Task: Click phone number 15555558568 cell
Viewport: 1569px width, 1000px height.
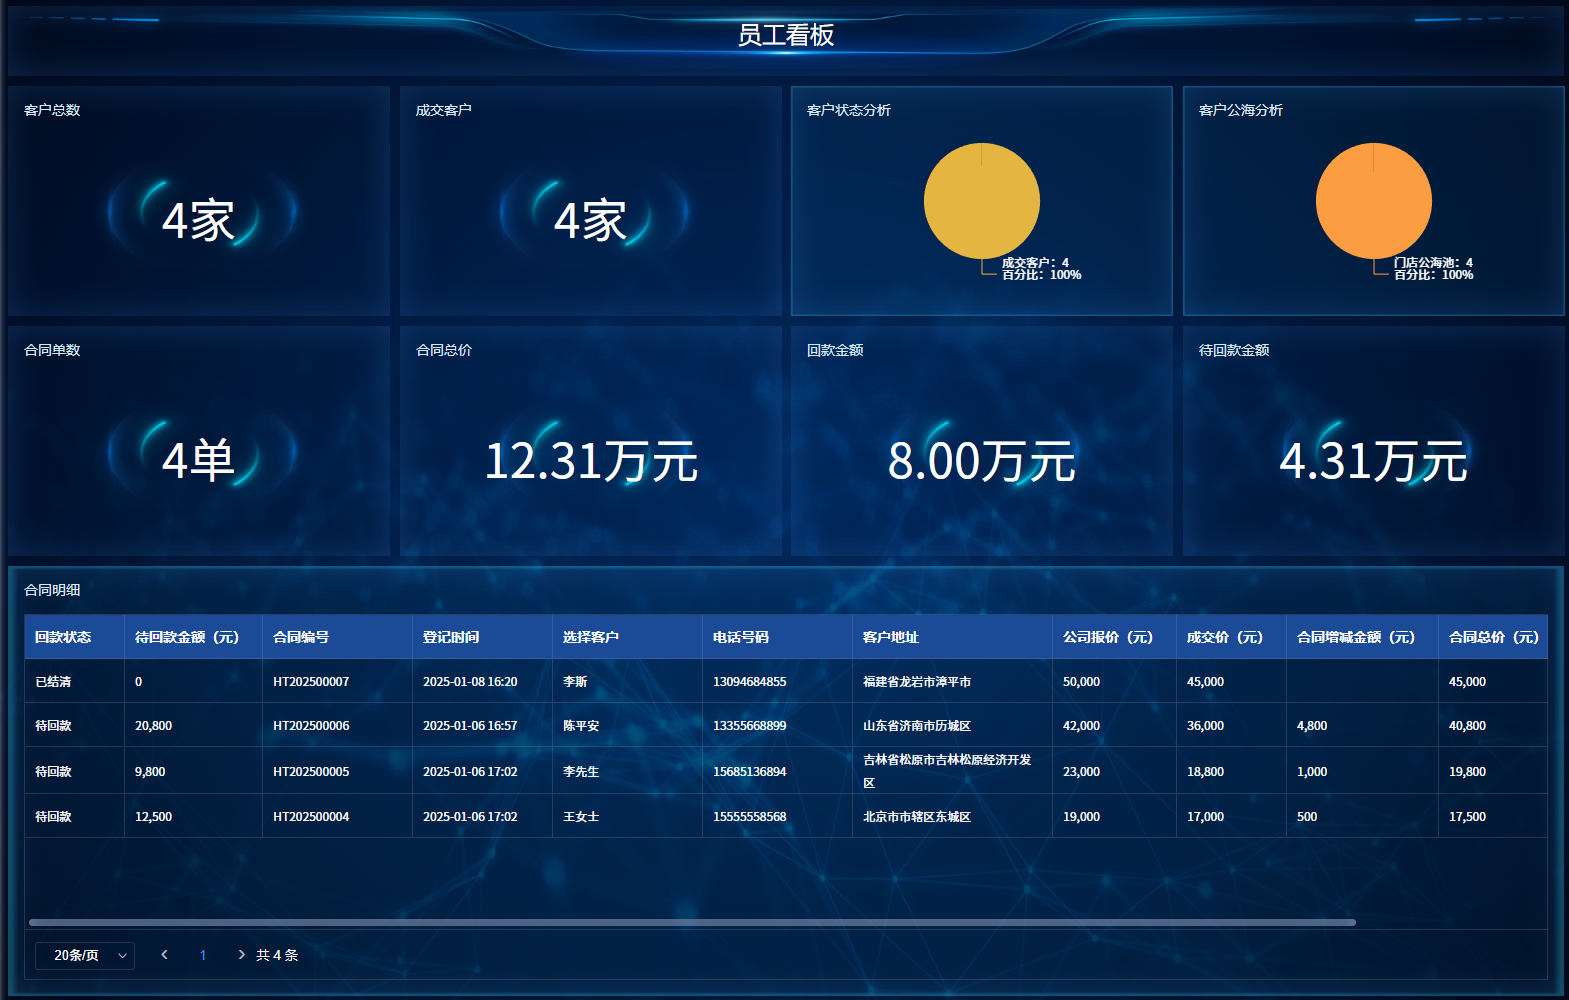Action: tap(749, 817)
